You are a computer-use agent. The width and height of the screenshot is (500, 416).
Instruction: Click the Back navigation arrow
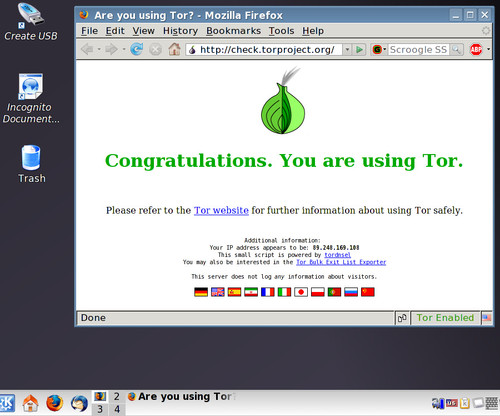pyautogui.click(x=87, y=49)
